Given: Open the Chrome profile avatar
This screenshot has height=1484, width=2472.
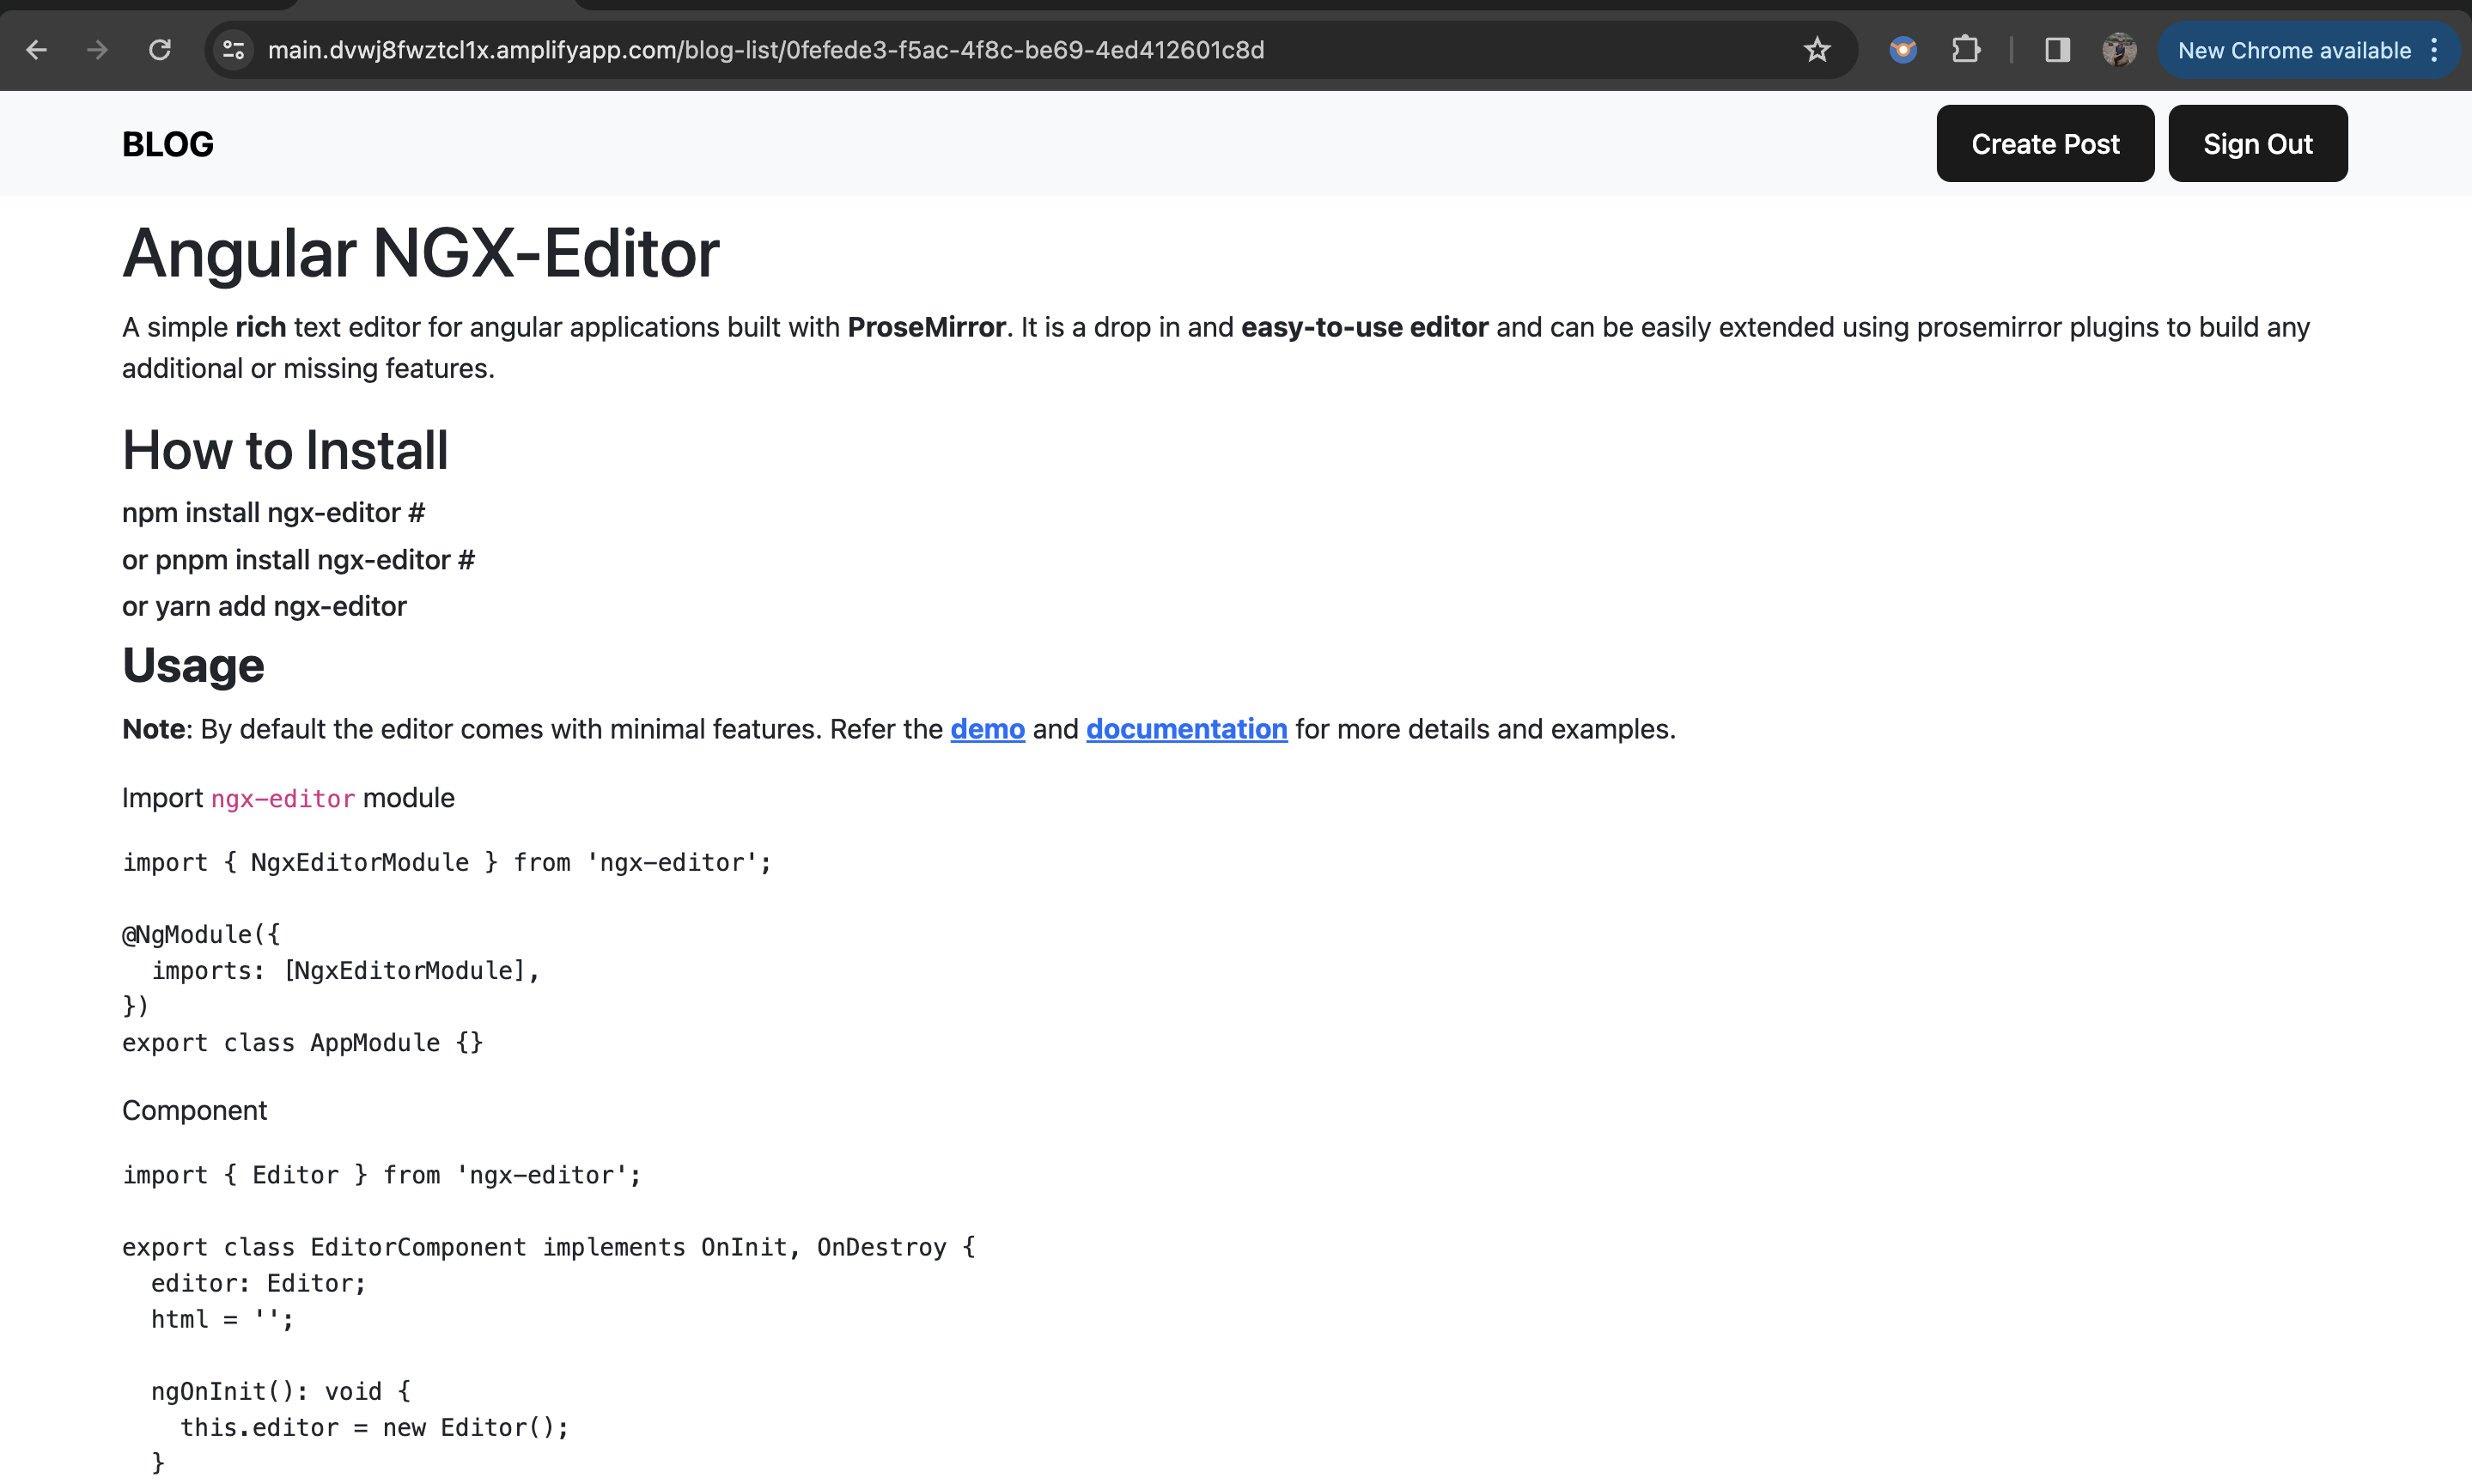Looking at the screenshot, I should [2118, 50].
